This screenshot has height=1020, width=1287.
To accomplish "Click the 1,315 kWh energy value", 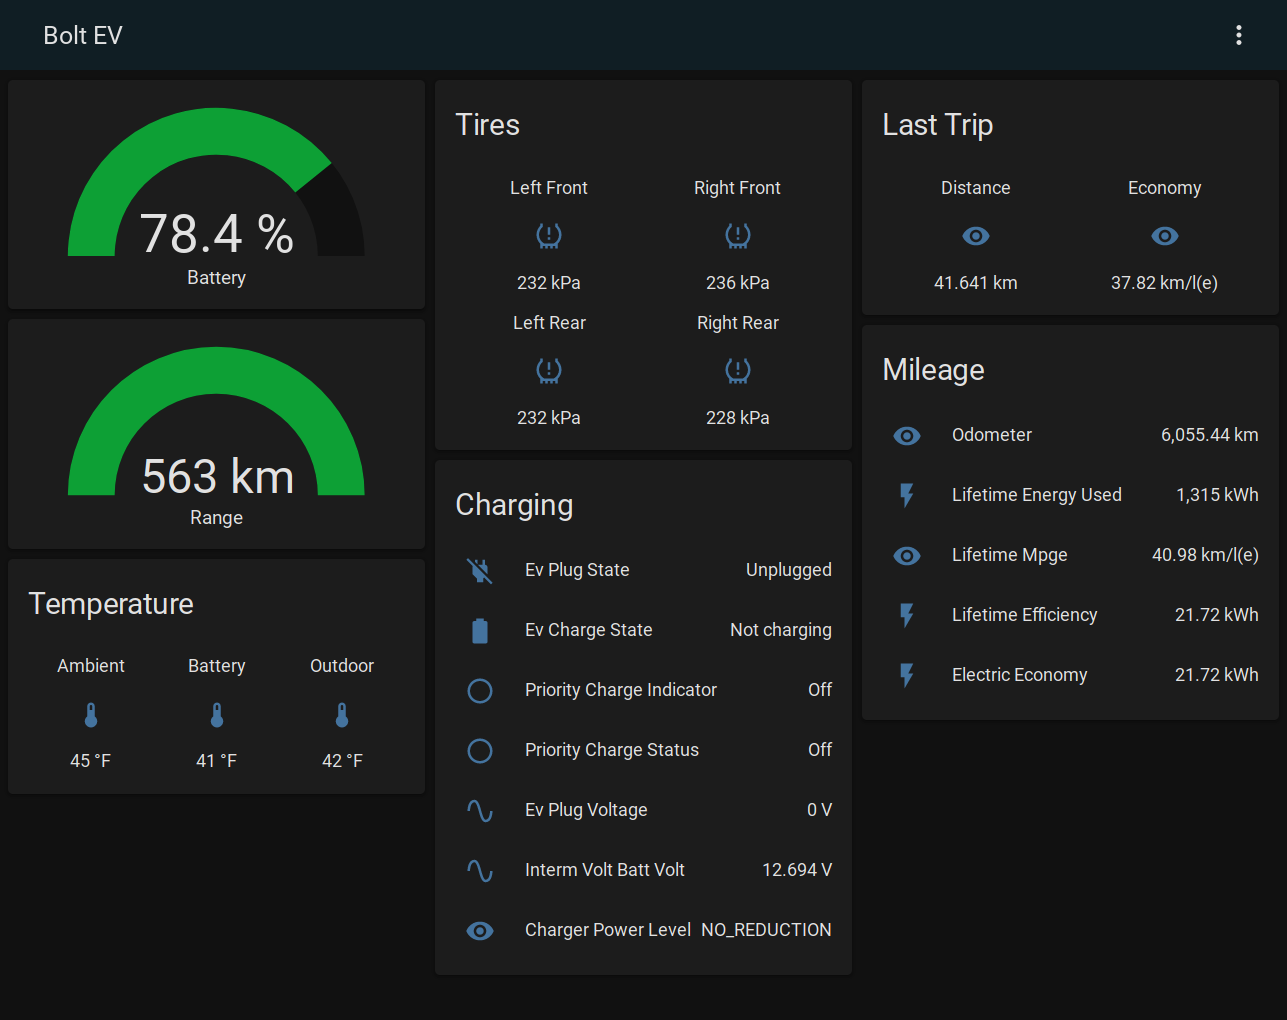I will pos(1217,495).
